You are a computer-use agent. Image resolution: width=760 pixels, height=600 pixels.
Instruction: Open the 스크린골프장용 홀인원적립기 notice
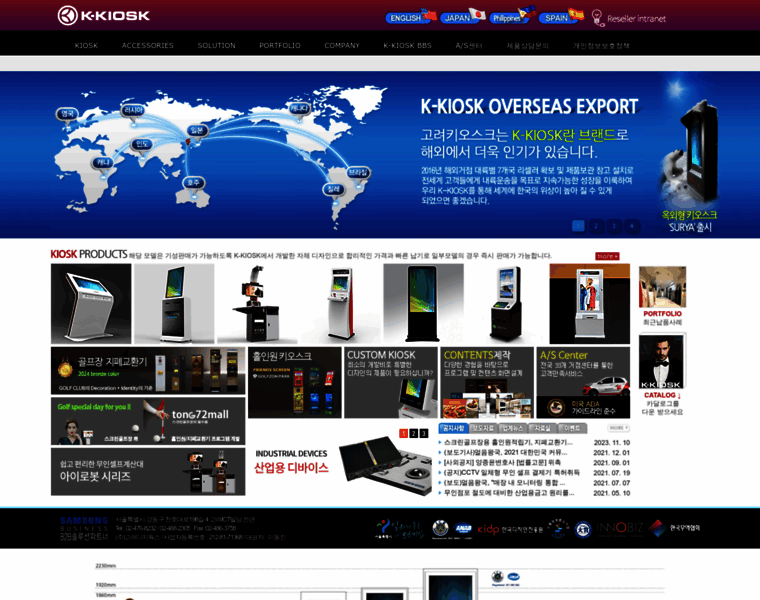click(508, 442)
